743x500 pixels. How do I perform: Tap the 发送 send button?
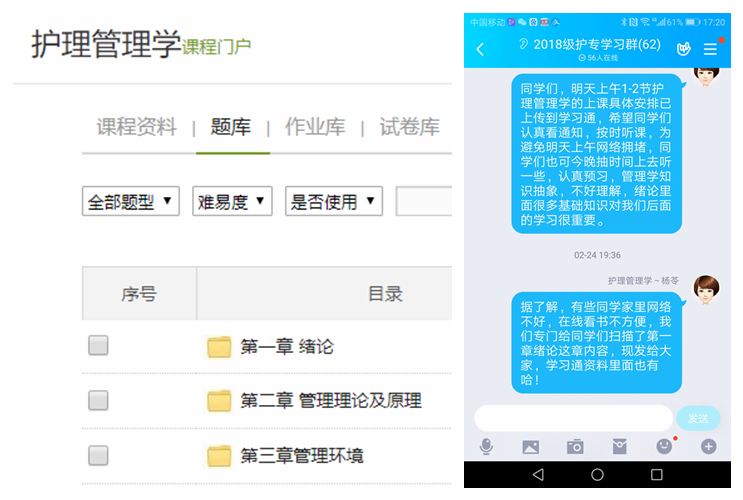[x=698, y=418]
